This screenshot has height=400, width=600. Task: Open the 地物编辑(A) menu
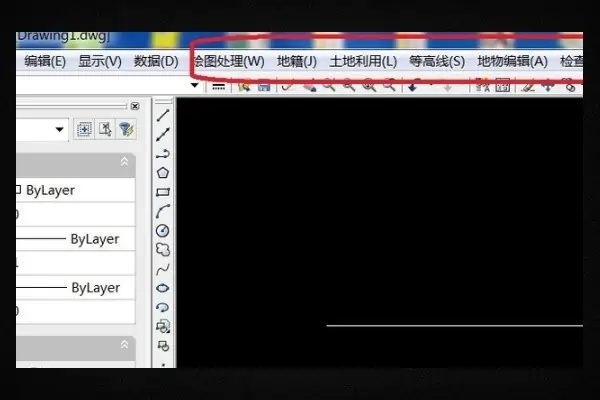coord(512,61)
